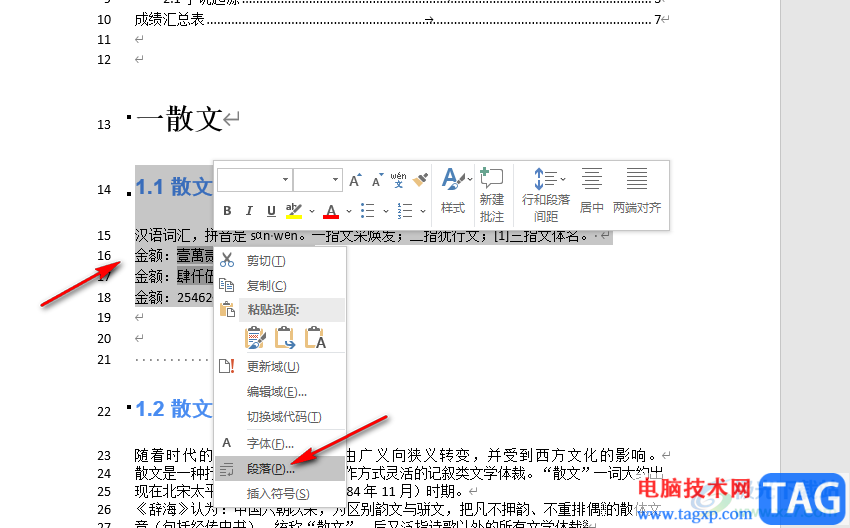
Task: Expand numbered list style dropdown
Action: click(422, 211)
